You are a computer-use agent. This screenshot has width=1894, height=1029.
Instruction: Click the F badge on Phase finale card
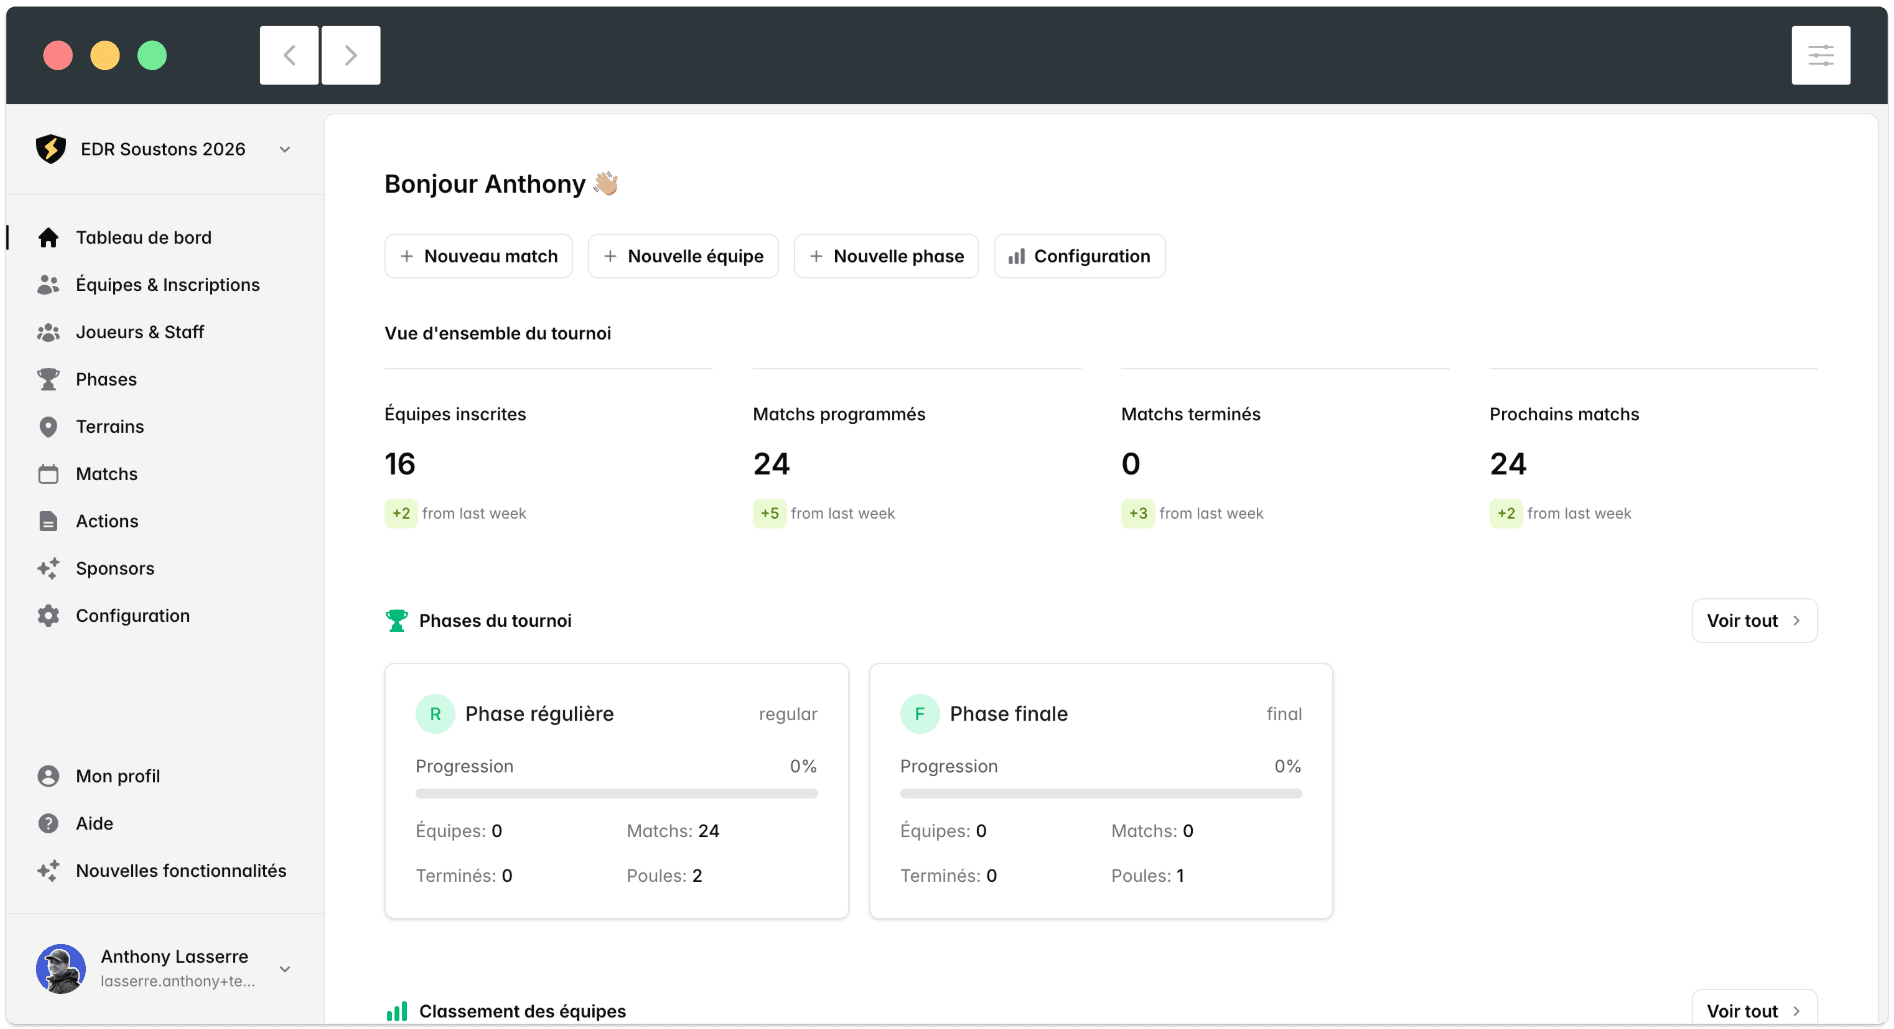click(x=920, y=714)
